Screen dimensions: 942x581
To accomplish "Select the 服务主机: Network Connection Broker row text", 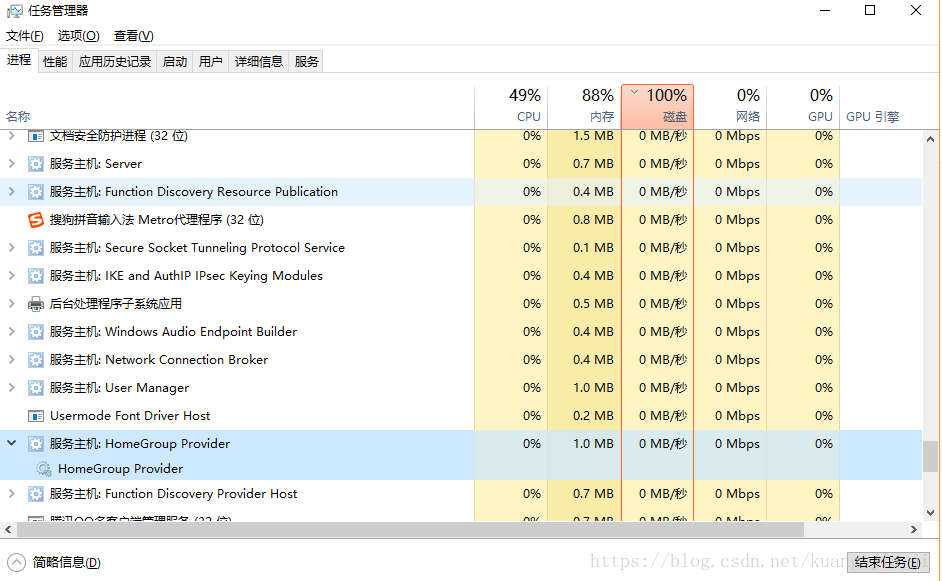I will coord(159,360).
